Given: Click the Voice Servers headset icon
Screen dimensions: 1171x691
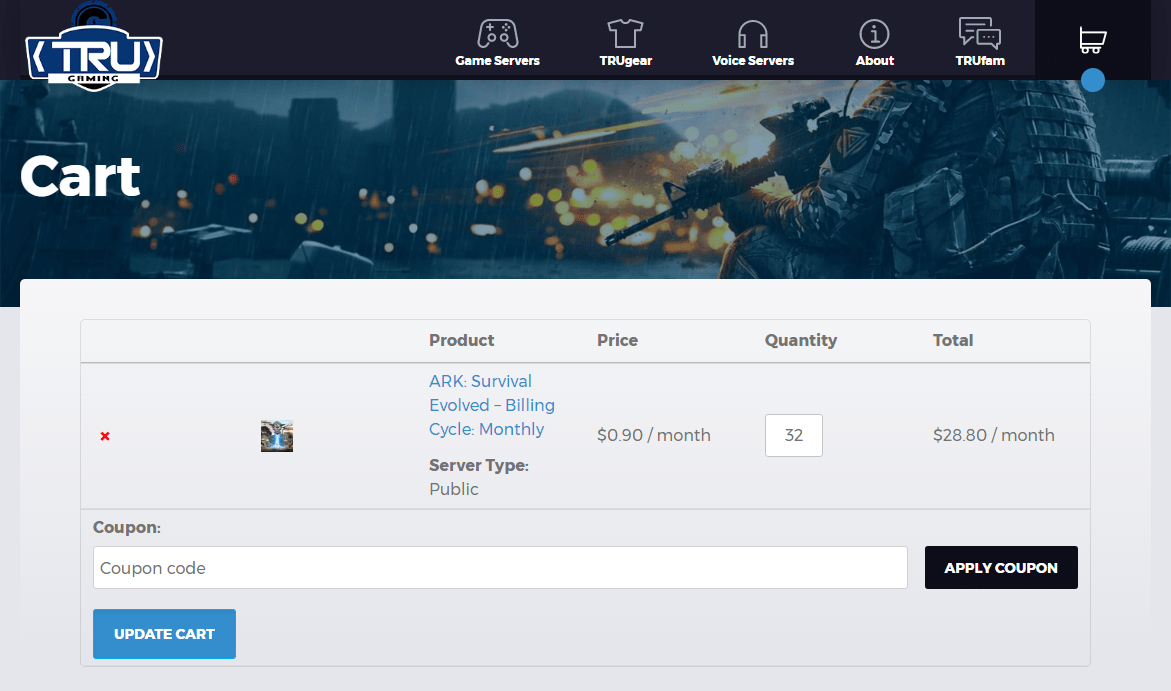Looking at the screenshot, I should tap(752, 34).
